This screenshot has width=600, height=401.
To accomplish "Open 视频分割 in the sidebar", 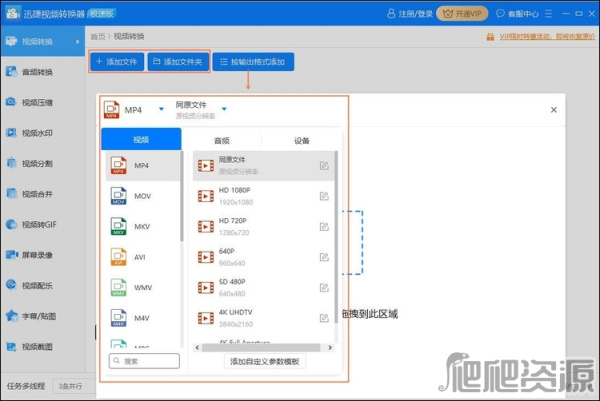I will point(42,163).
